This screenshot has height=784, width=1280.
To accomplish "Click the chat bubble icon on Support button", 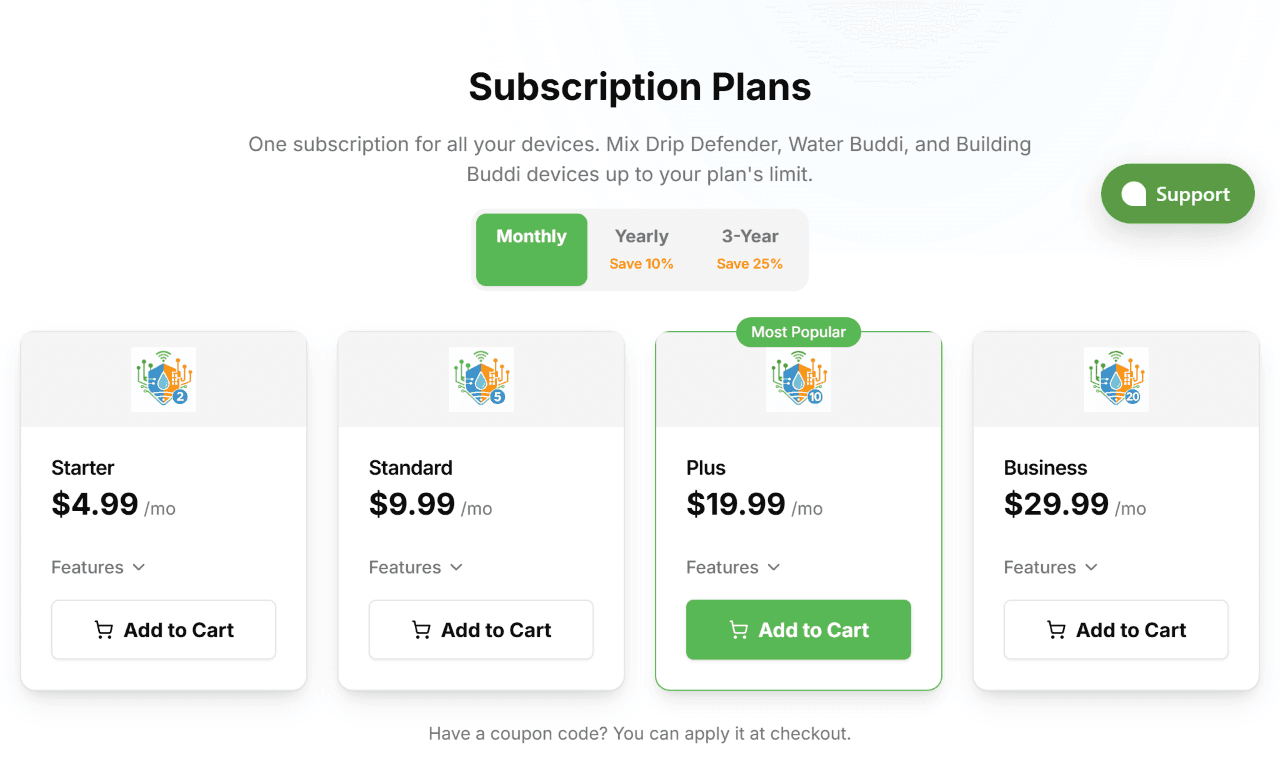I will [x=1134, y=193].
